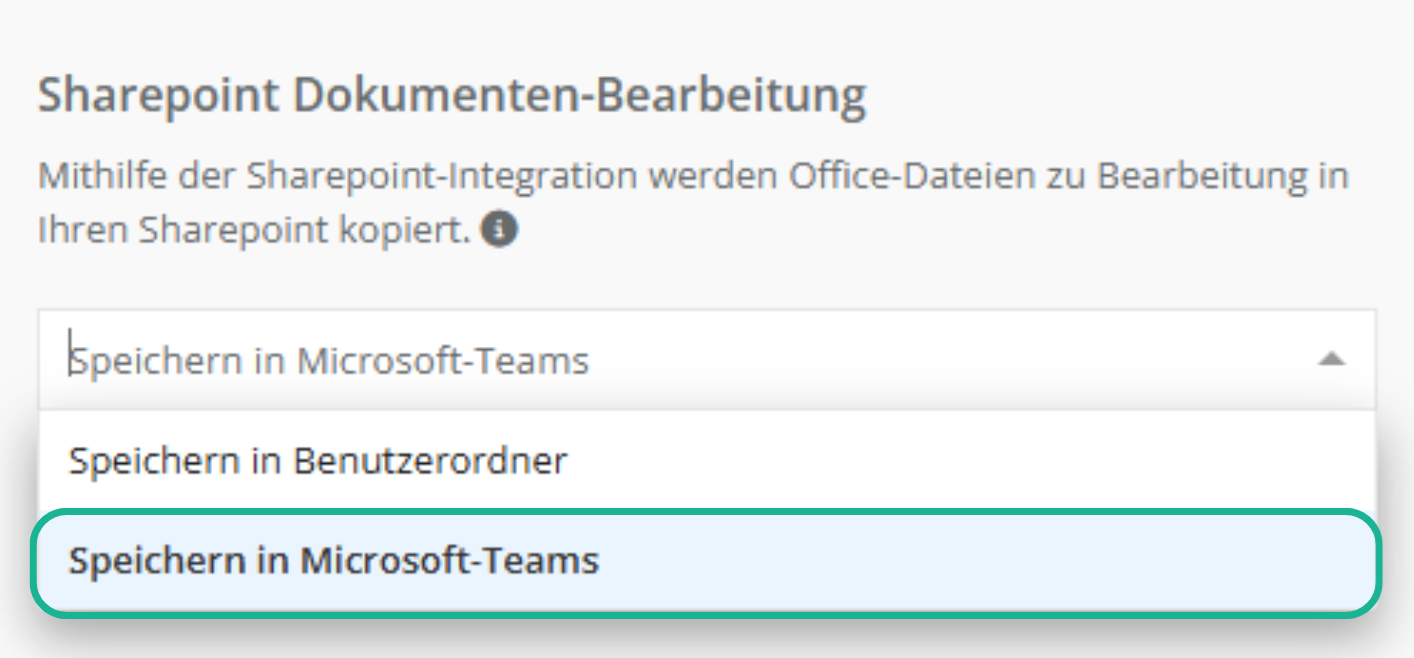Close the storage location dropdown via its caret
Screen dimensions: 1414x658
[x=1330, y=359]
